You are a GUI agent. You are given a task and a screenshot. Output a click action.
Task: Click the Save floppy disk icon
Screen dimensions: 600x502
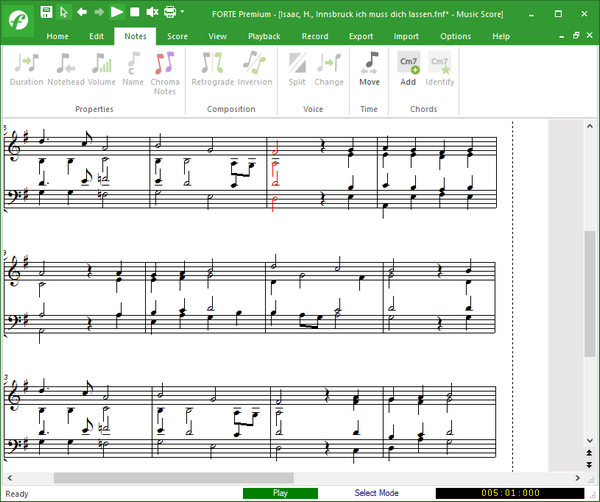point(46,12)
